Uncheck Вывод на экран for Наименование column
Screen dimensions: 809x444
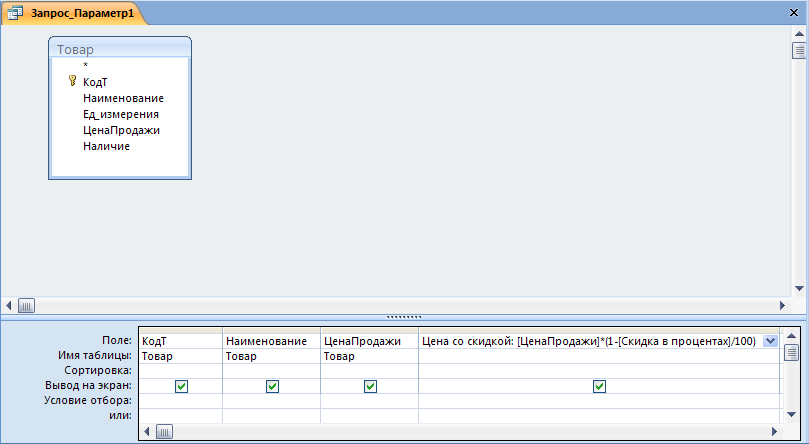click(x=272, y=386)
